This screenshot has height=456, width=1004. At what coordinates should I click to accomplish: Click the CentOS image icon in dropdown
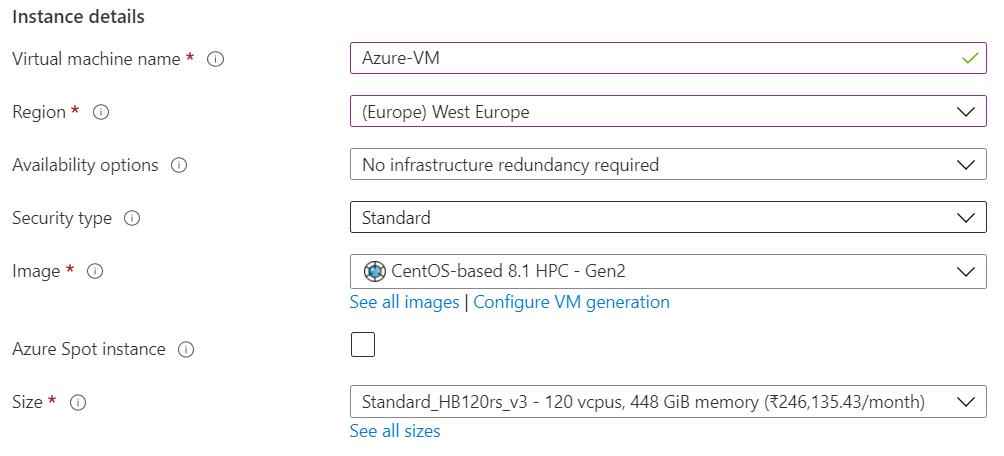click(374, 270)
